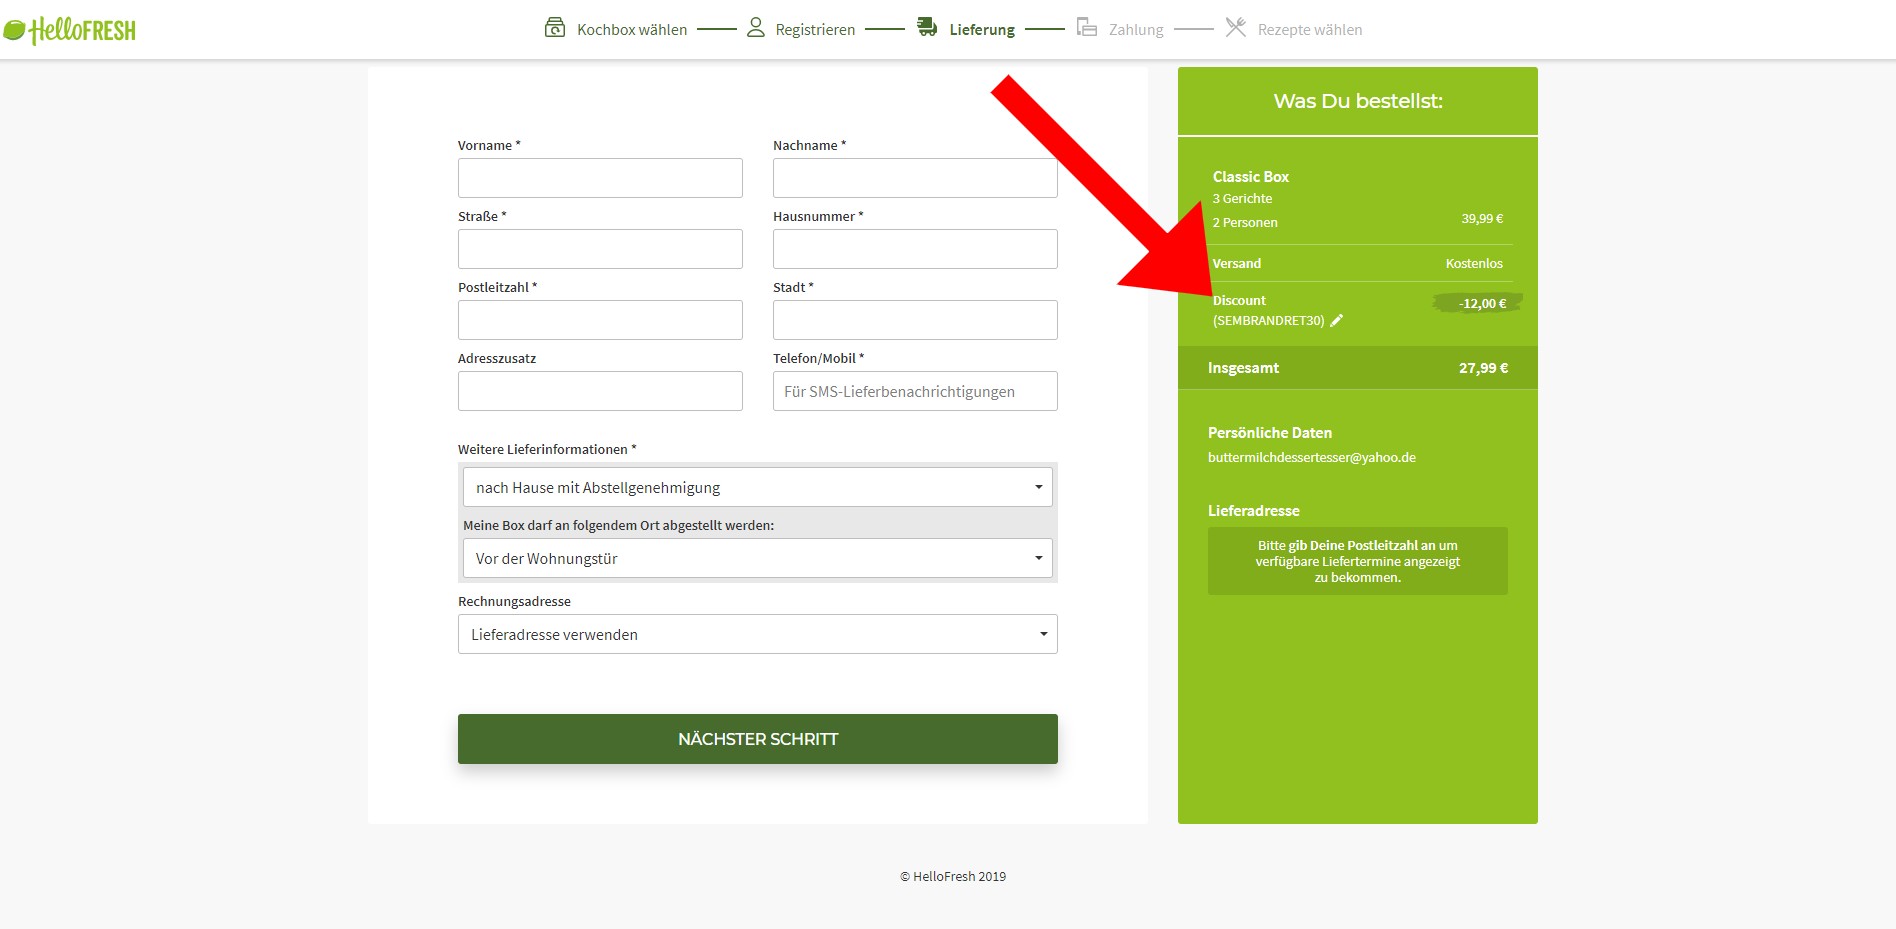Open the Weitere Lieferinformationen dropdown
This screenshot has width=1896, height=929.
click(756, 487)
